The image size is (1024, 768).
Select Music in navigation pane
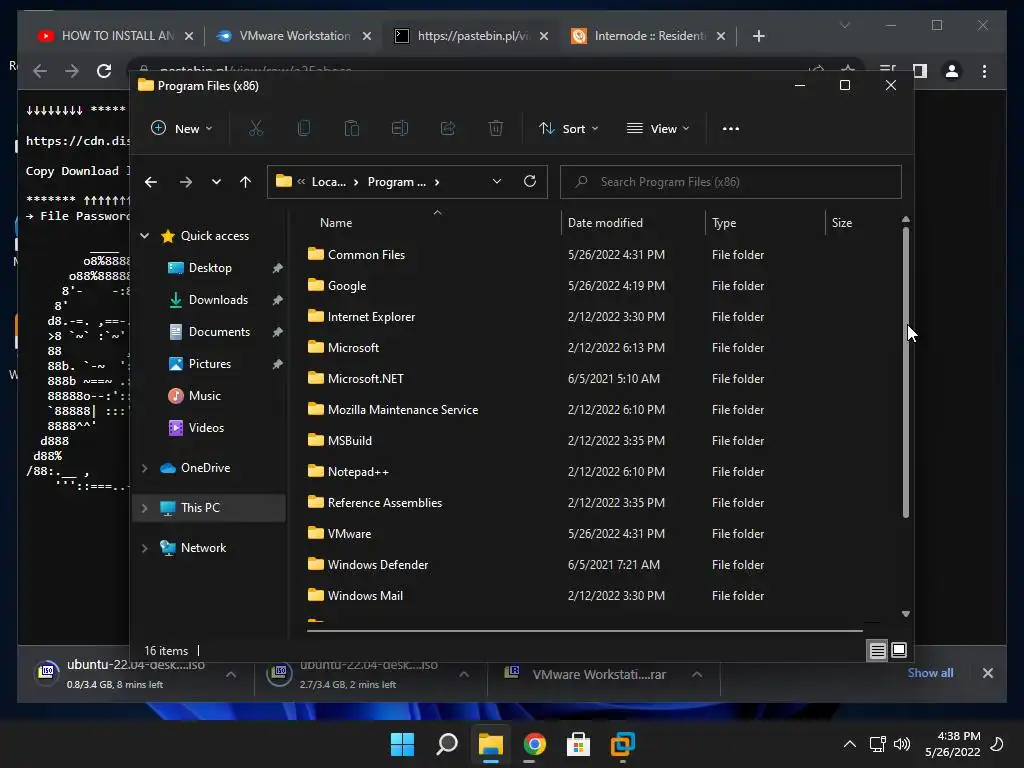[x=204, y=396]
